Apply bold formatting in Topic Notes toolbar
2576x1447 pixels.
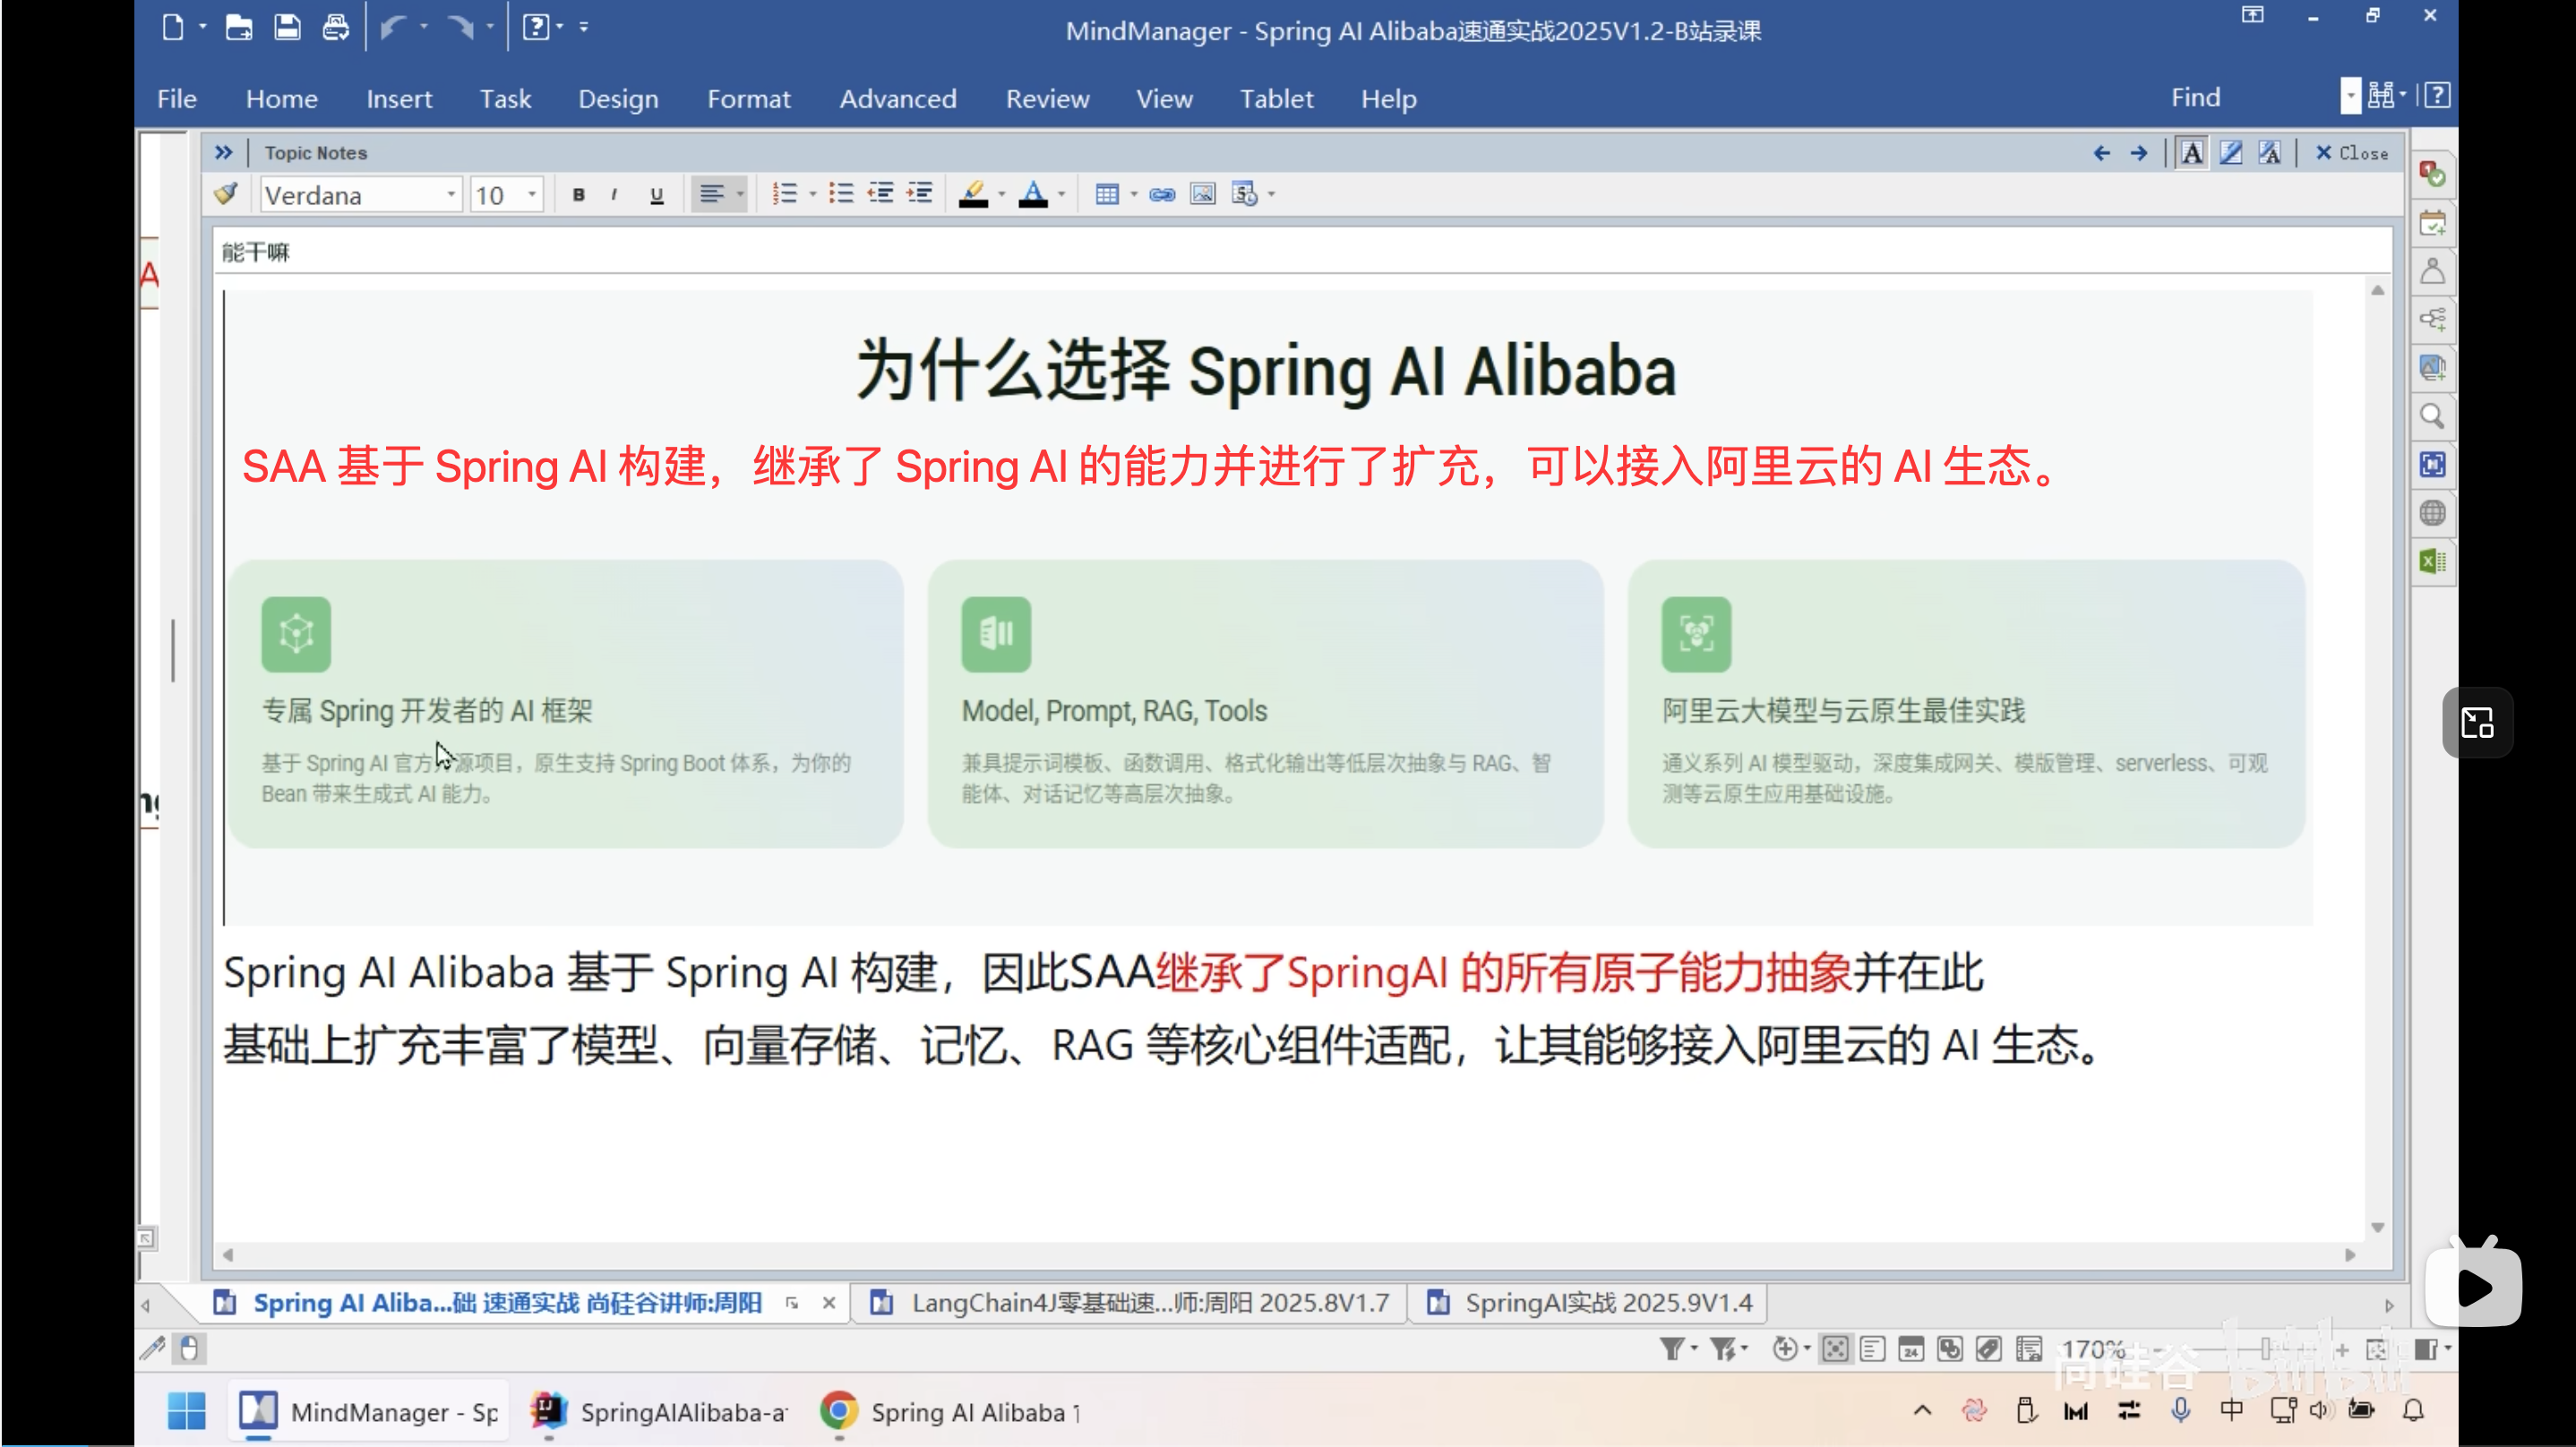pyautogui.click(x=578, y=194)
